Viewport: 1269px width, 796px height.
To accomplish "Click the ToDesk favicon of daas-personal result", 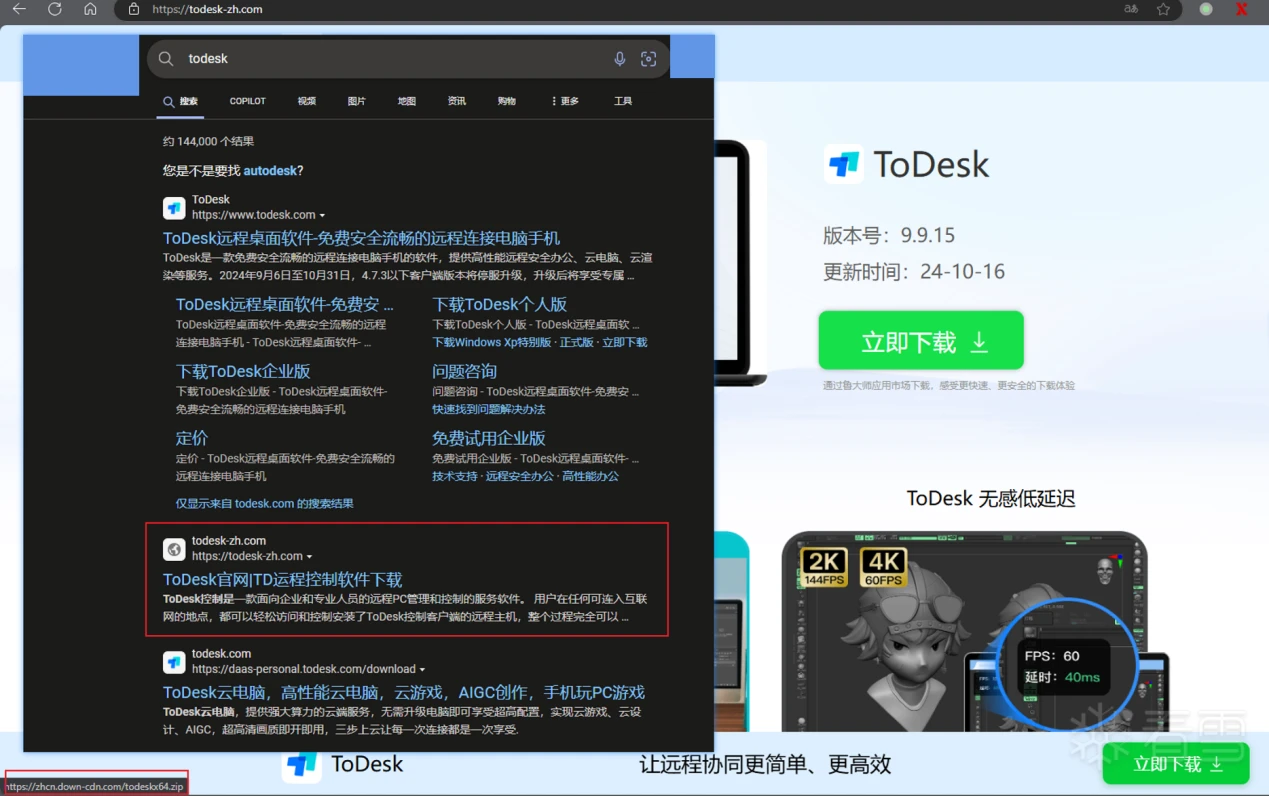I will [x=174, y=662].
